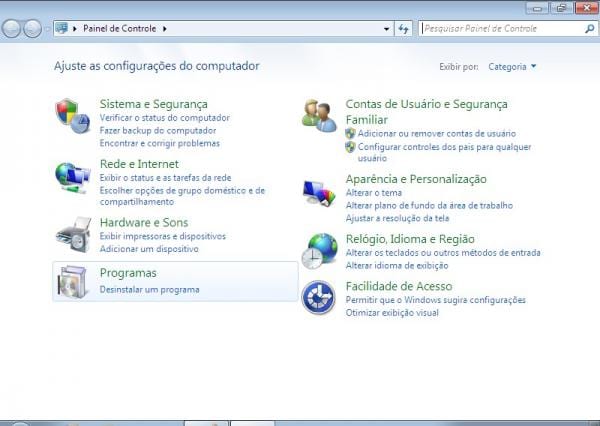Image resolution: width=600 pixels, height=426 pixels.
Task: Expand the arrow before Painel de Controle
Action: 75,28
